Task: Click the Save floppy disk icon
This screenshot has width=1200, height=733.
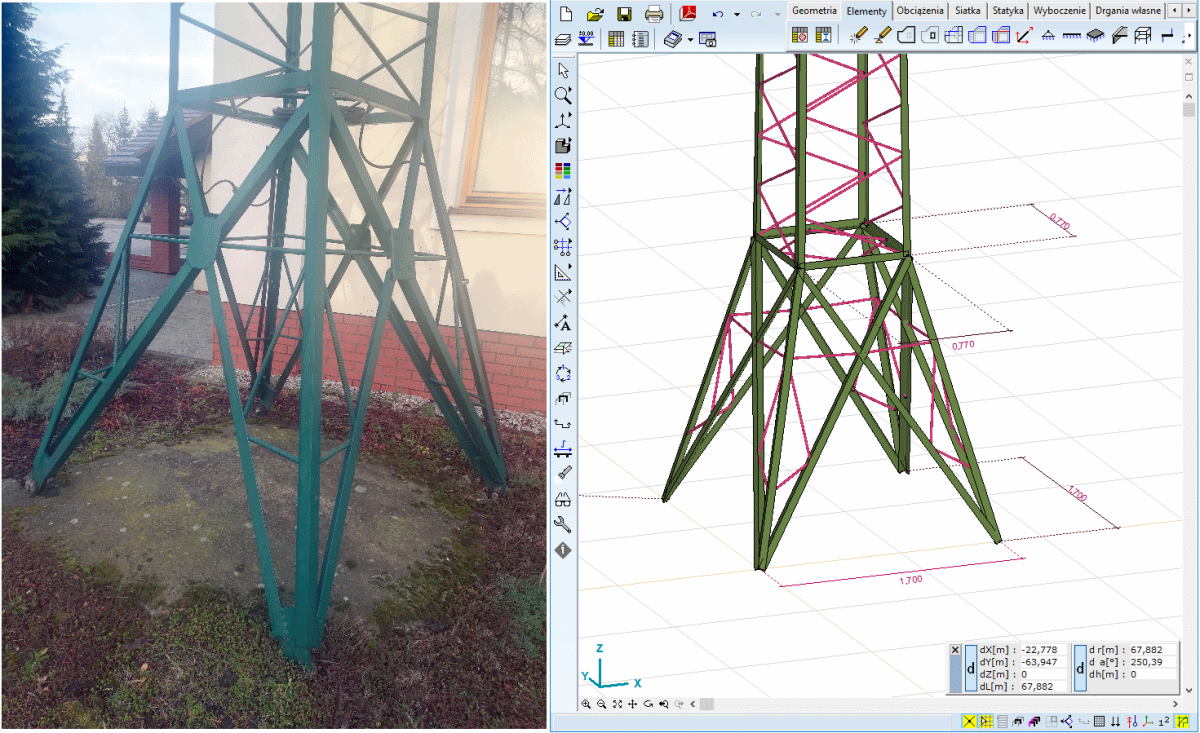Action: (x=624, y=14)
